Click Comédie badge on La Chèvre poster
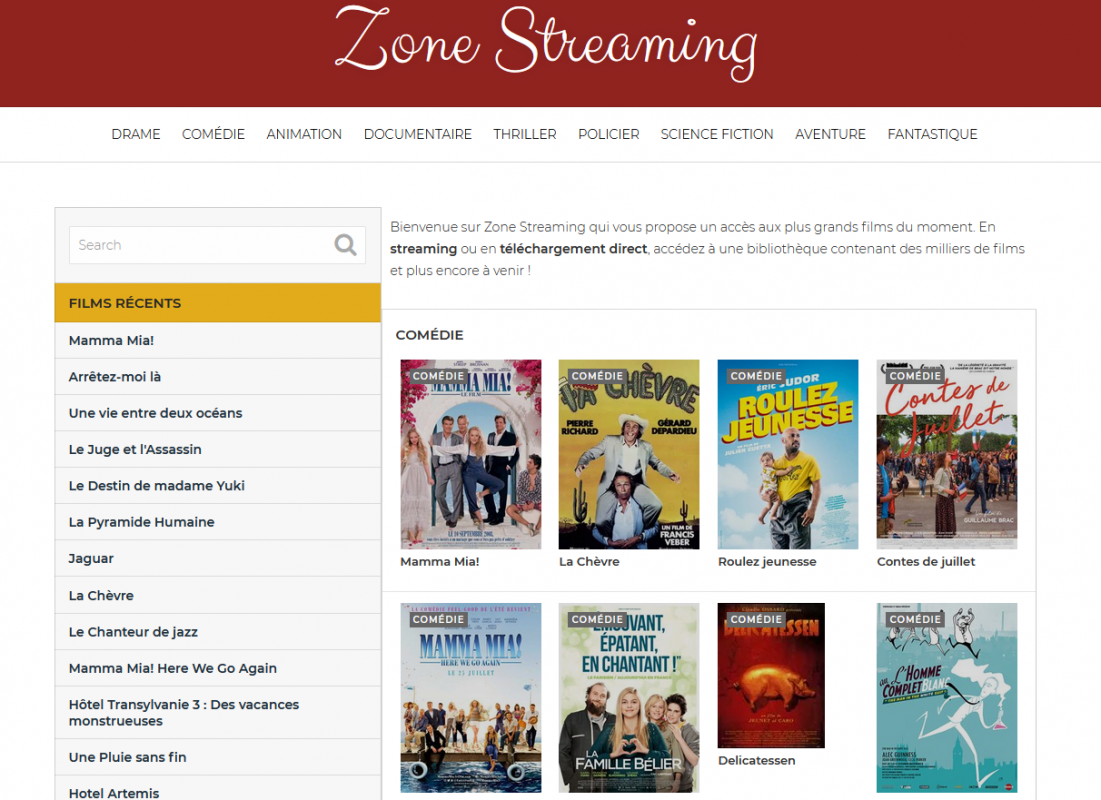The width and height of the screenshot is (1101, 800). [x=597, y=376]
